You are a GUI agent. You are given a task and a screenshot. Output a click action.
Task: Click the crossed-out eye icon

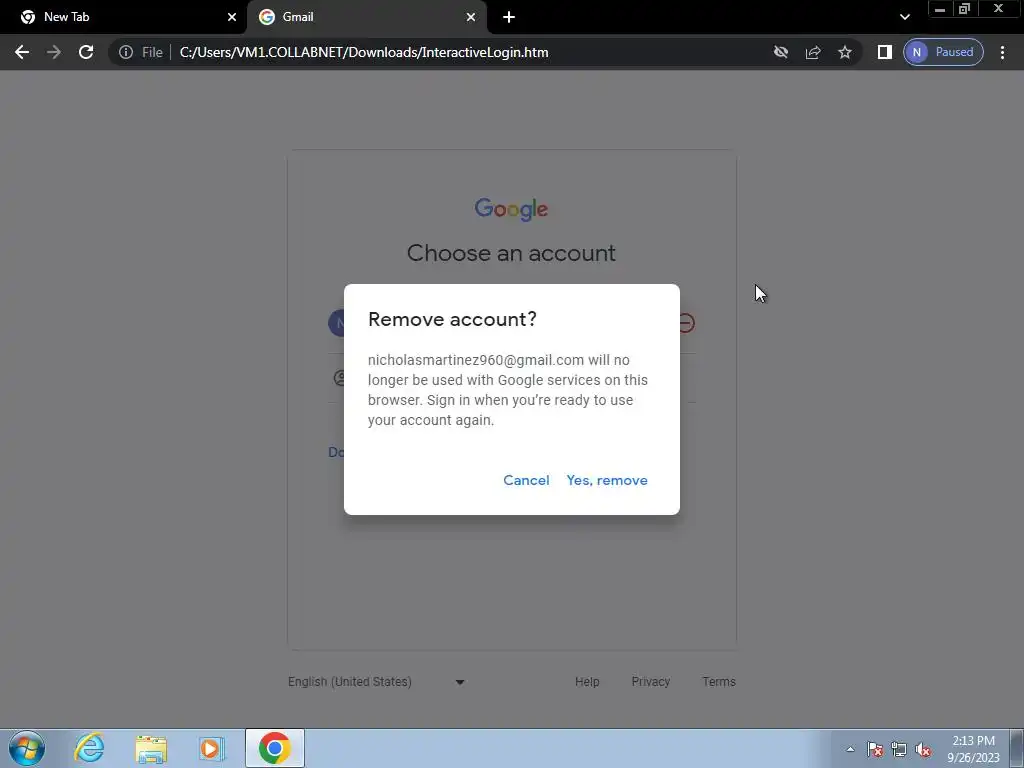[x=780, y=52]
